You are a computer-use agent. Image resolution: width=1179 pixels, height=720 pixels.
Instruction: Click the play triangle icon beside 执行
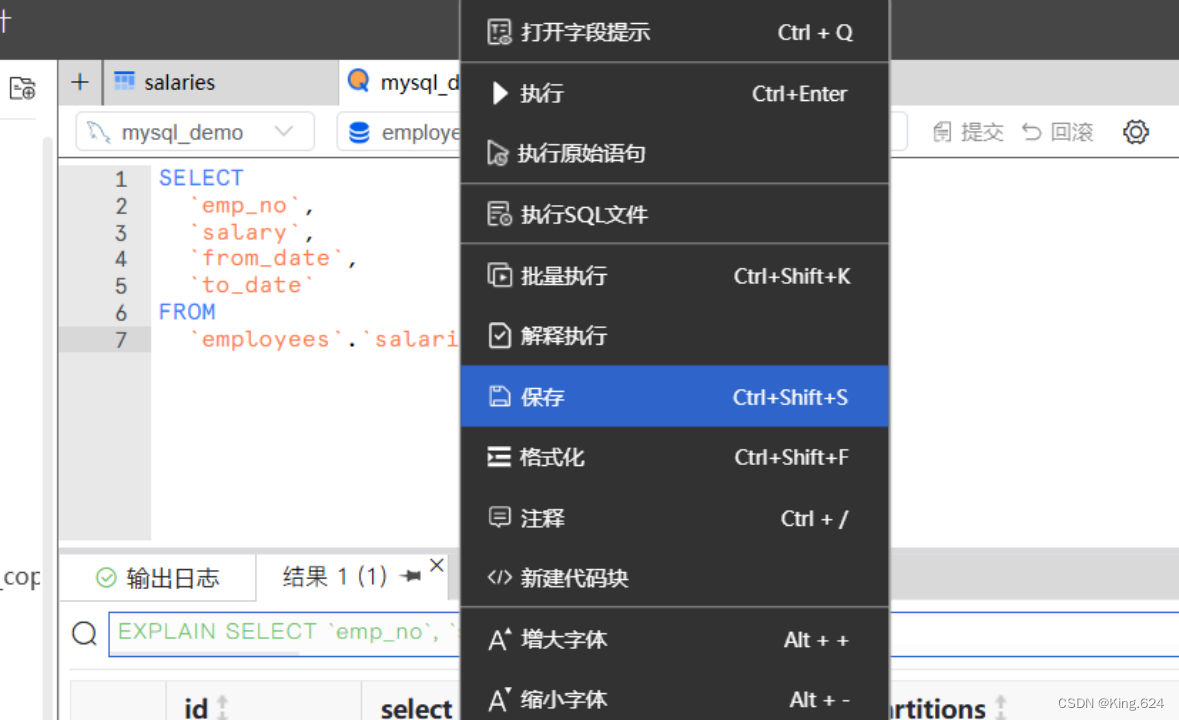pos(499,93)
